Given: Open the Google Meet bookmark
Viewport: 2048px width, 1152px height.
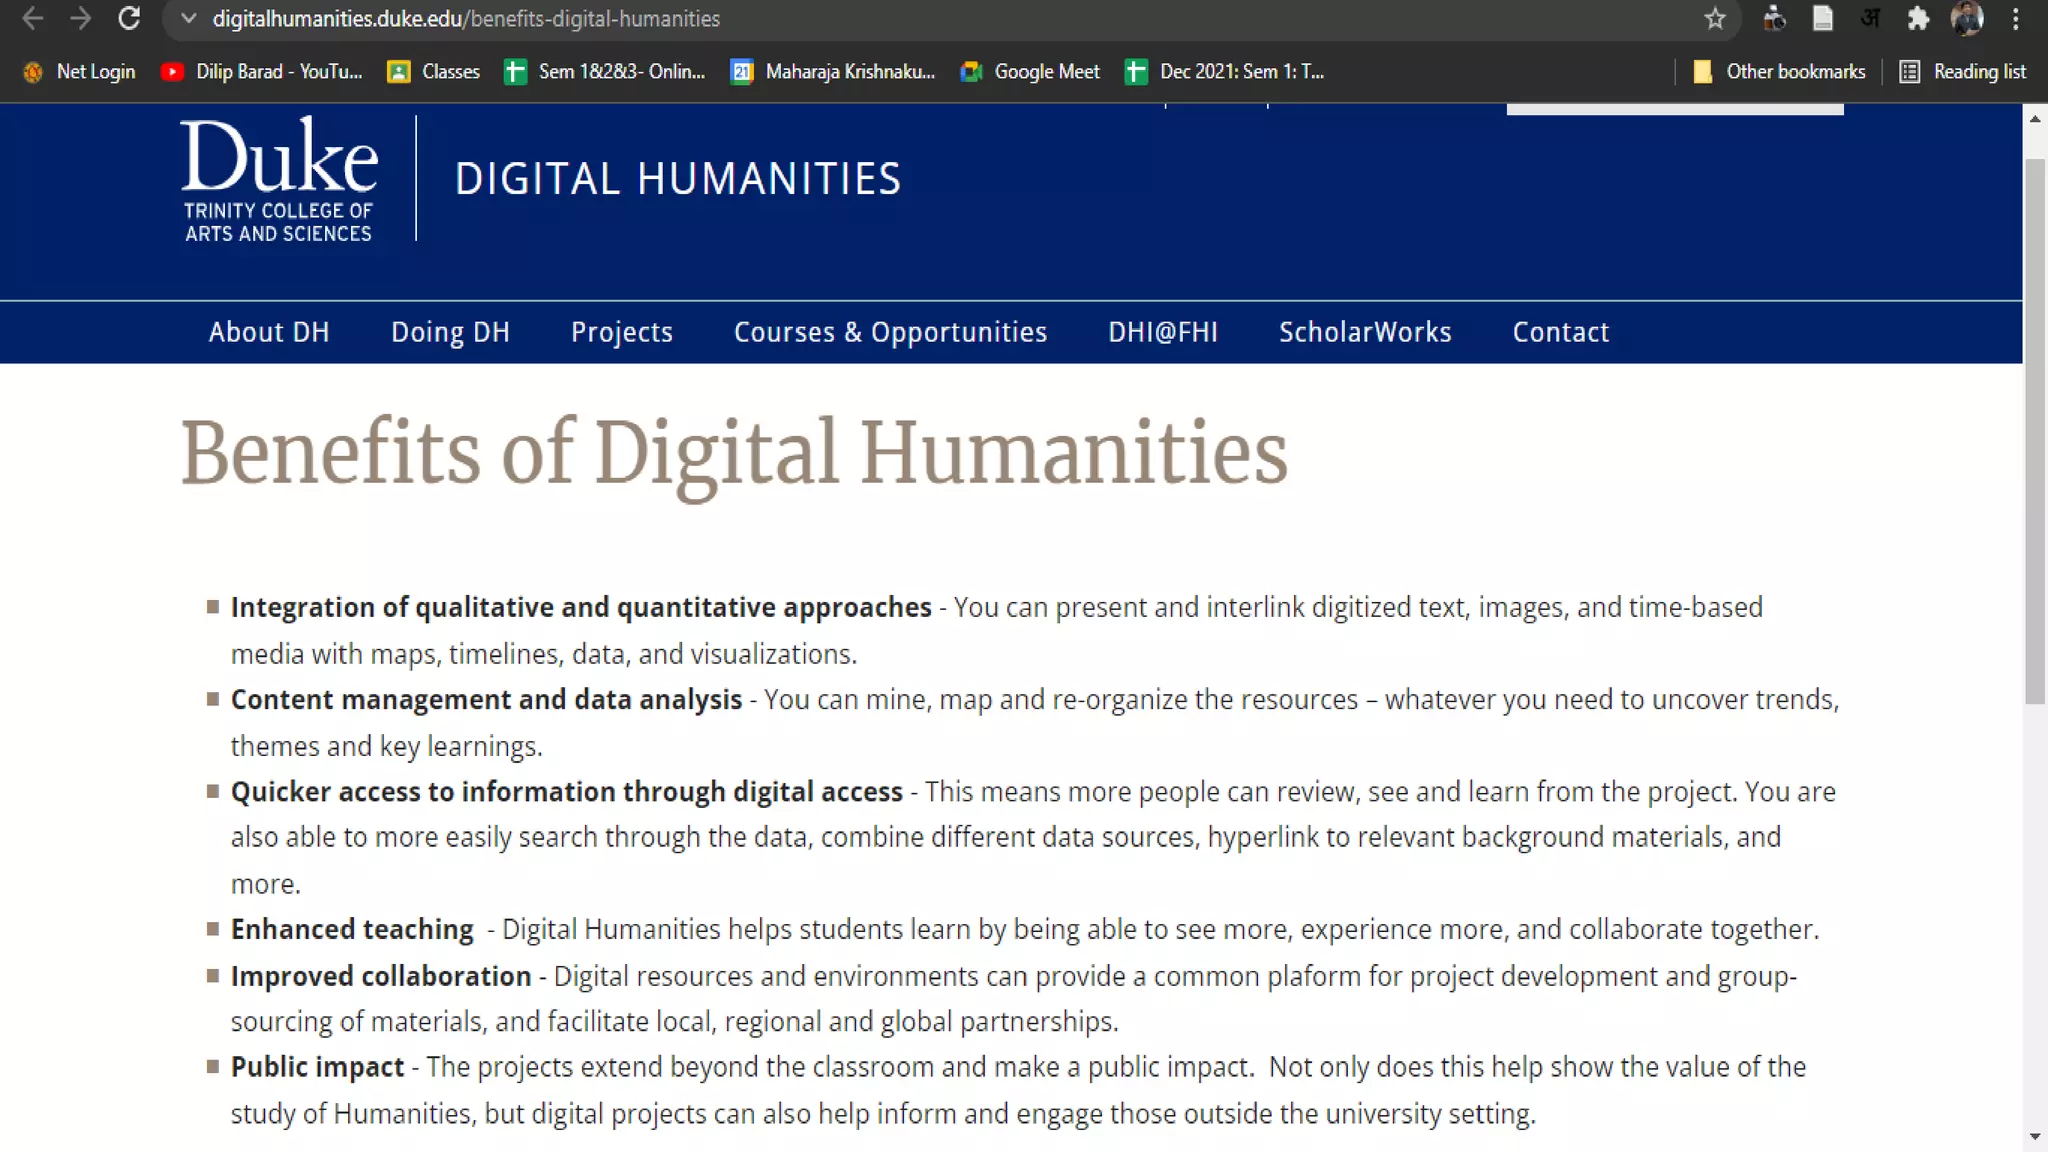Looking at the screenshot, I should pos(1030,72).
